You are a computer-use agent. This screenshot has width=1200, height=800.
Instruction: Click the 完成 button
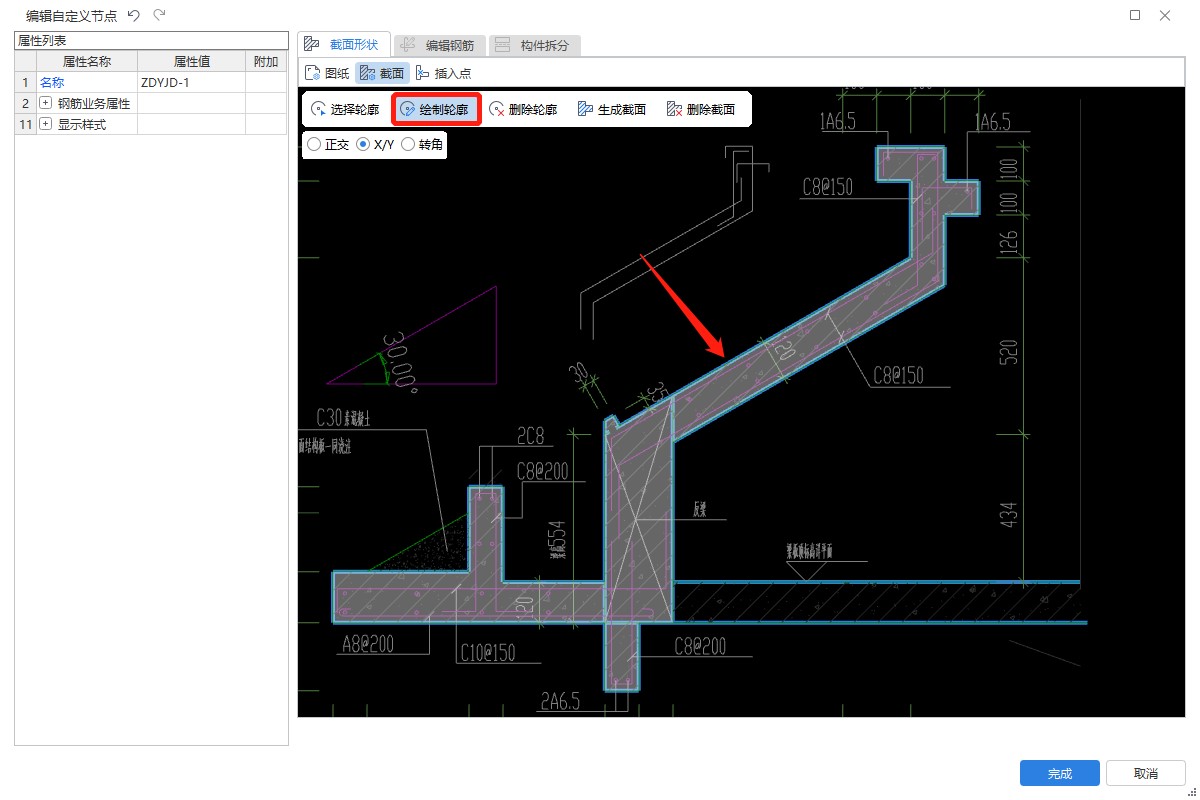(x=1060, y=773)
